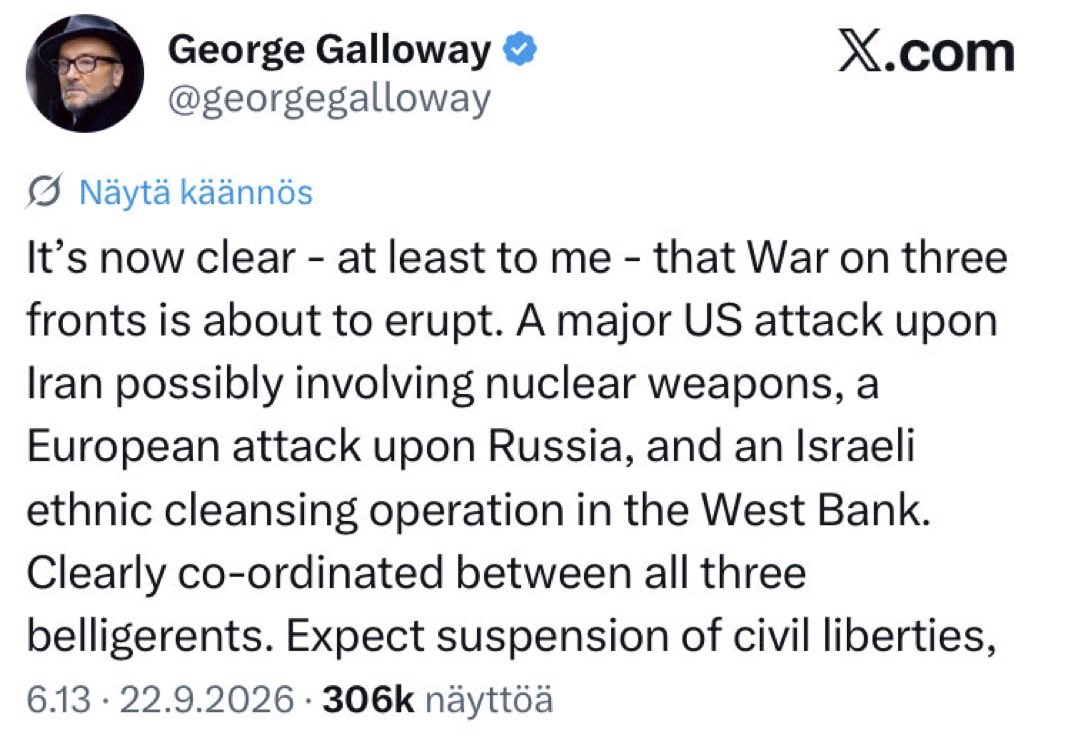Show translation via Näytä käännös
Image resolution: width=1070 pixels, height=748 pixels.
(x=196, y=192)
